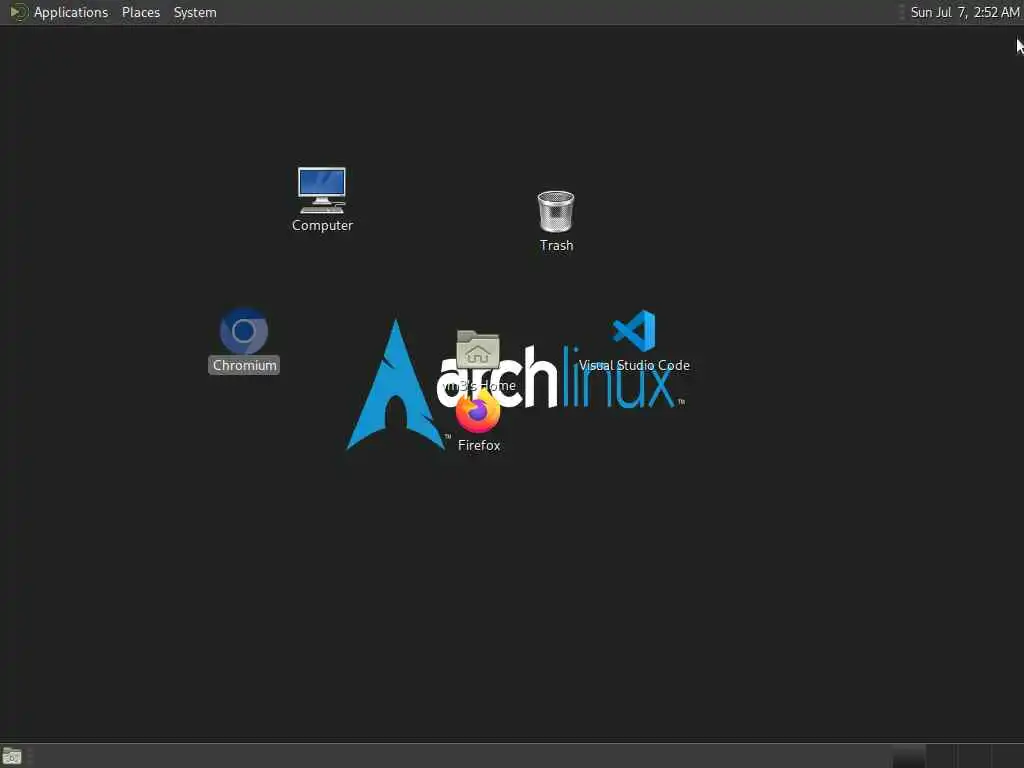Switch to the last workspace in switcher
This screenshot has height=768, width=1024.
tap(1007, 756)
